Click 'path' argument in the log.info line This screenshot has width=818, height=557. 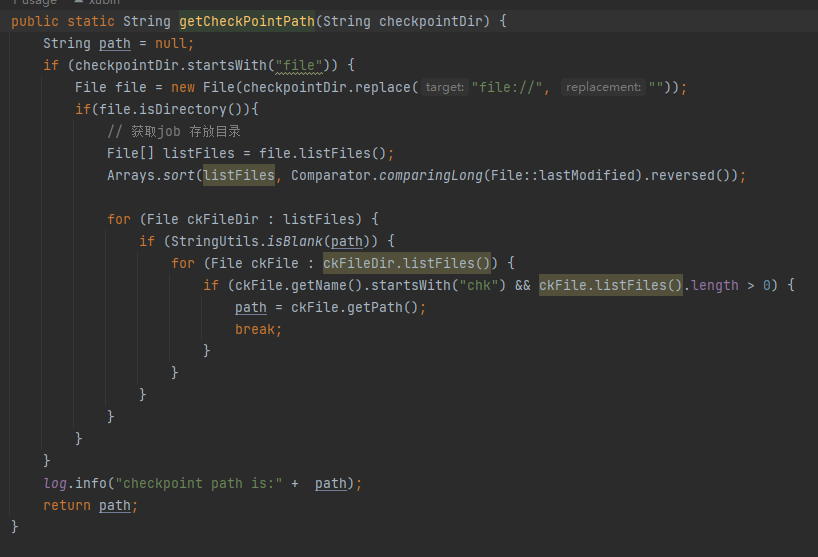[x=331, y=483]
